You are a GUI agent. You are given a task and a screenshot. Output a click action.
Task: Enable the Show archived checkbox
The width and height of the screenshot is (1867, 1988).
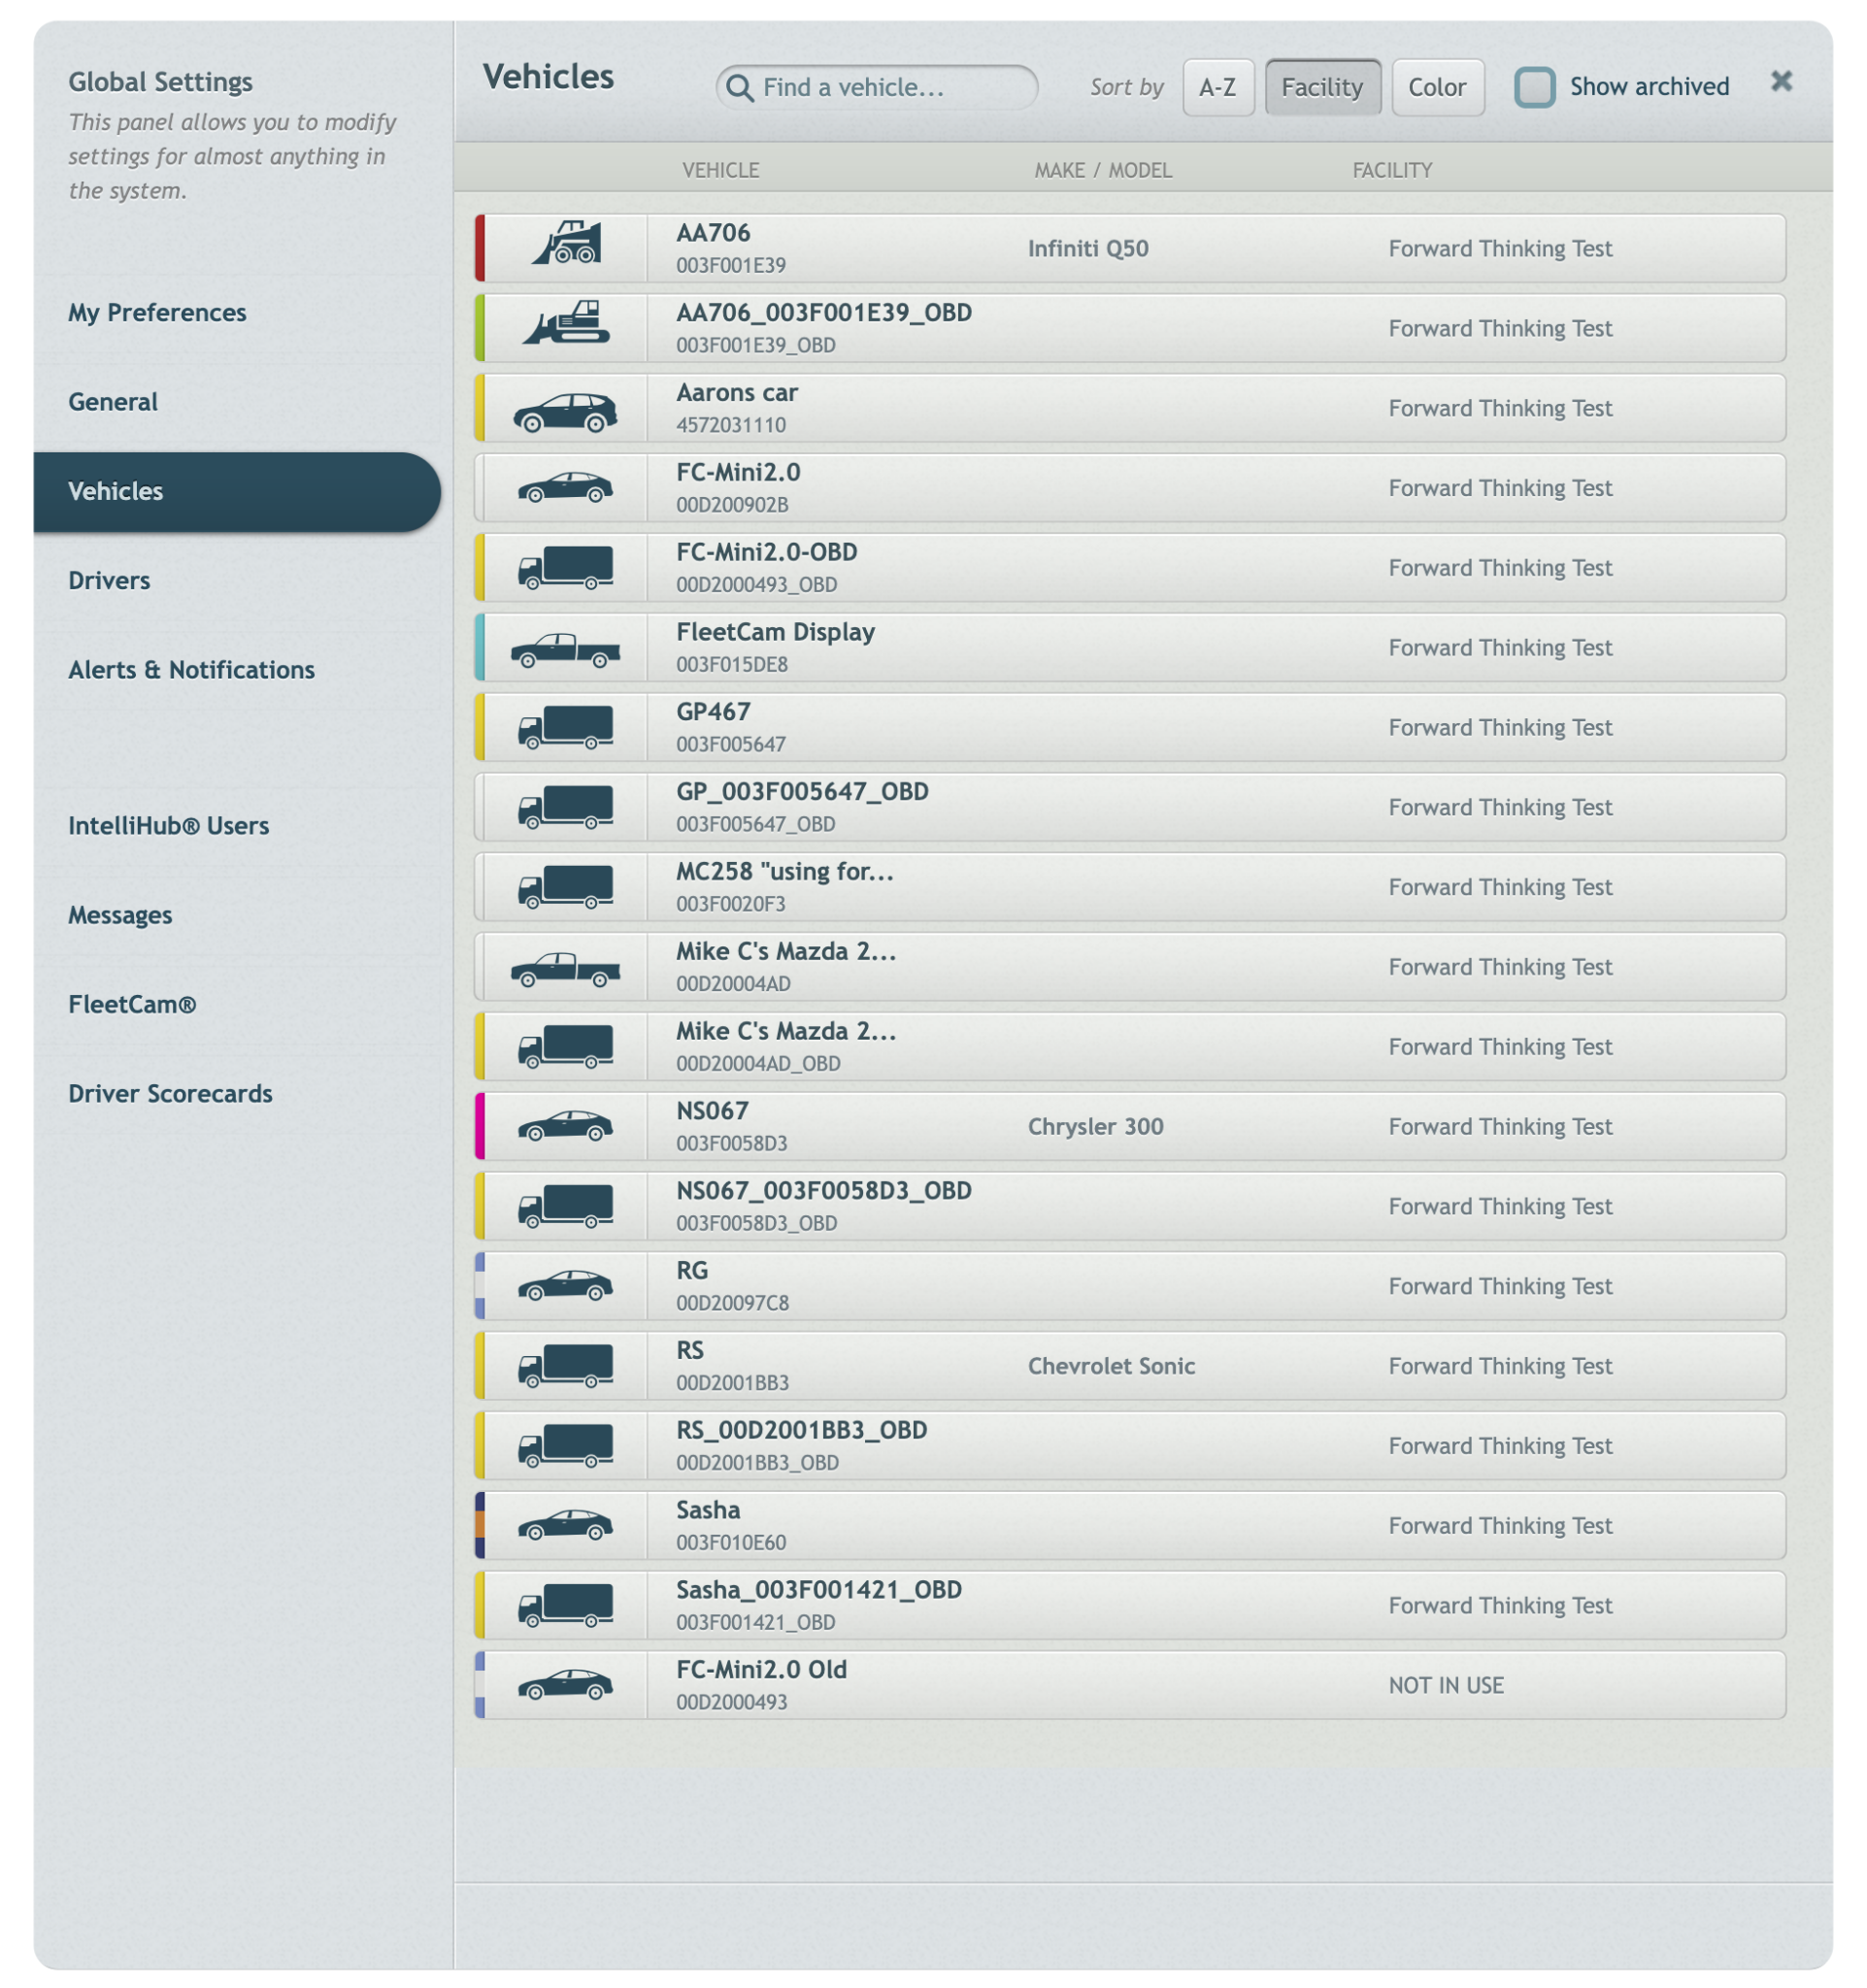[1534, 87]
